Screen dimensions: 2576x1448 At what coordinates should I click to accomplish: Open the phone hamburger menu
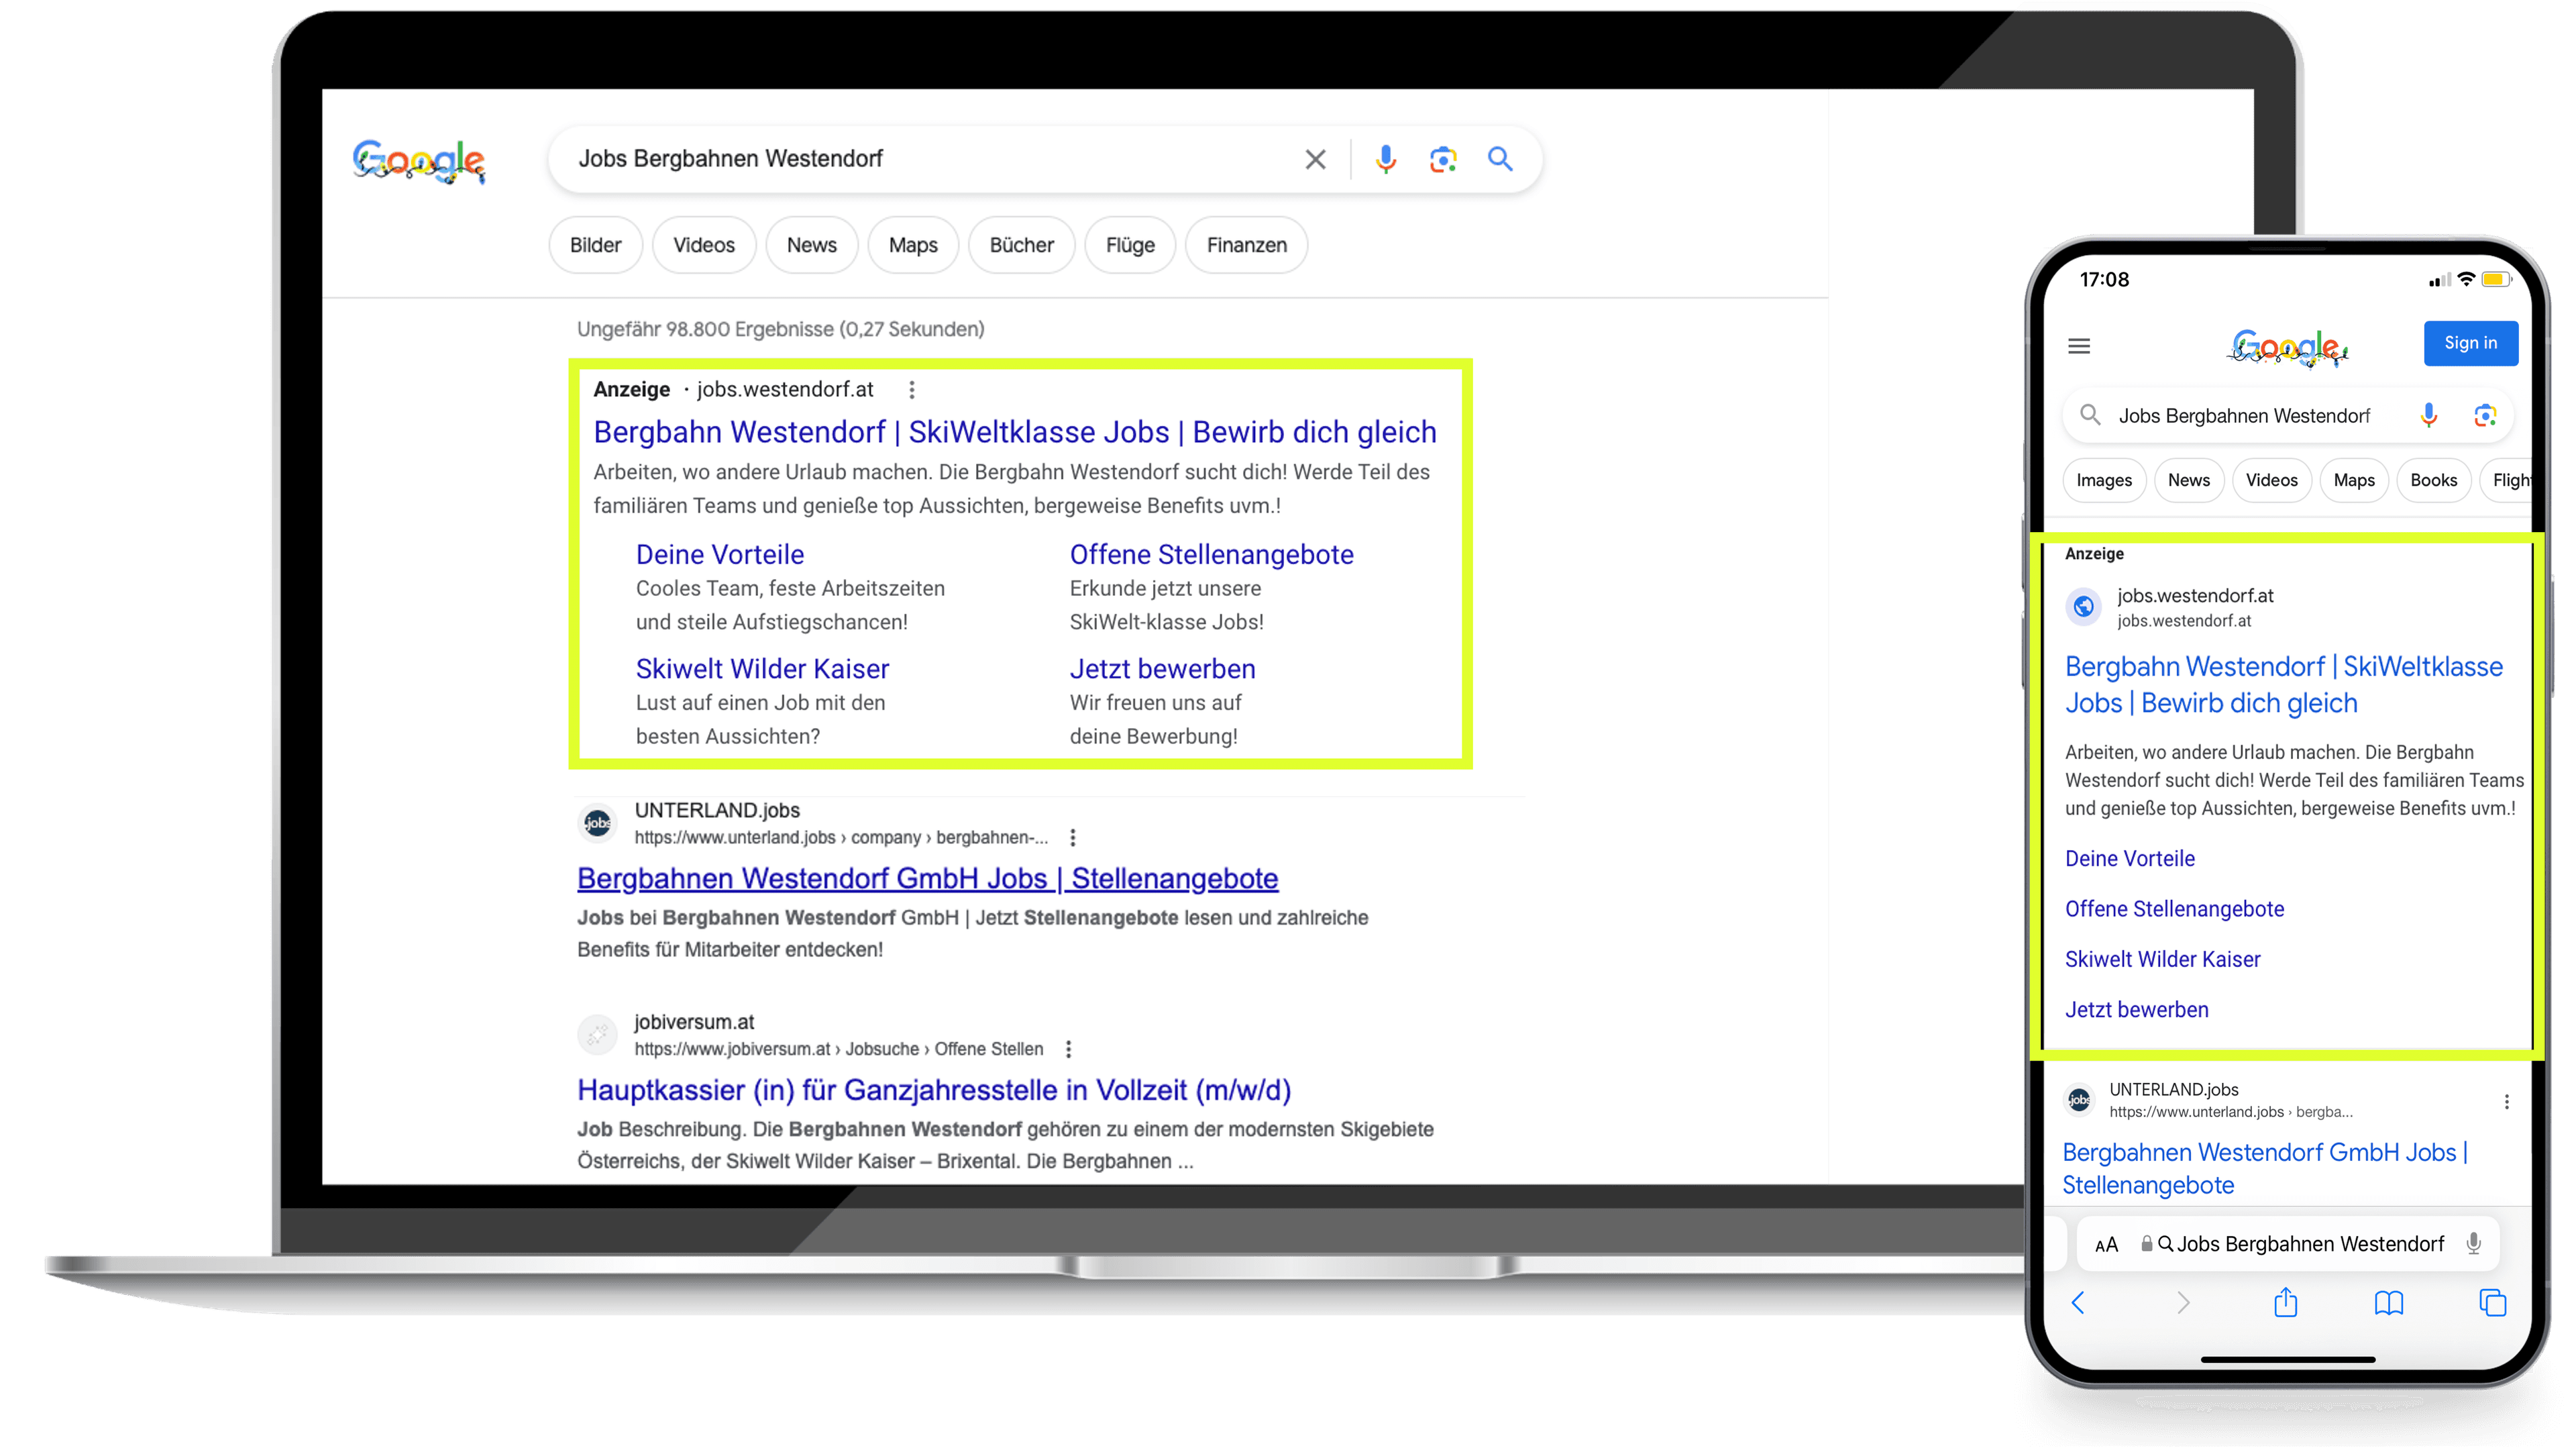(x=2079, y=346)
